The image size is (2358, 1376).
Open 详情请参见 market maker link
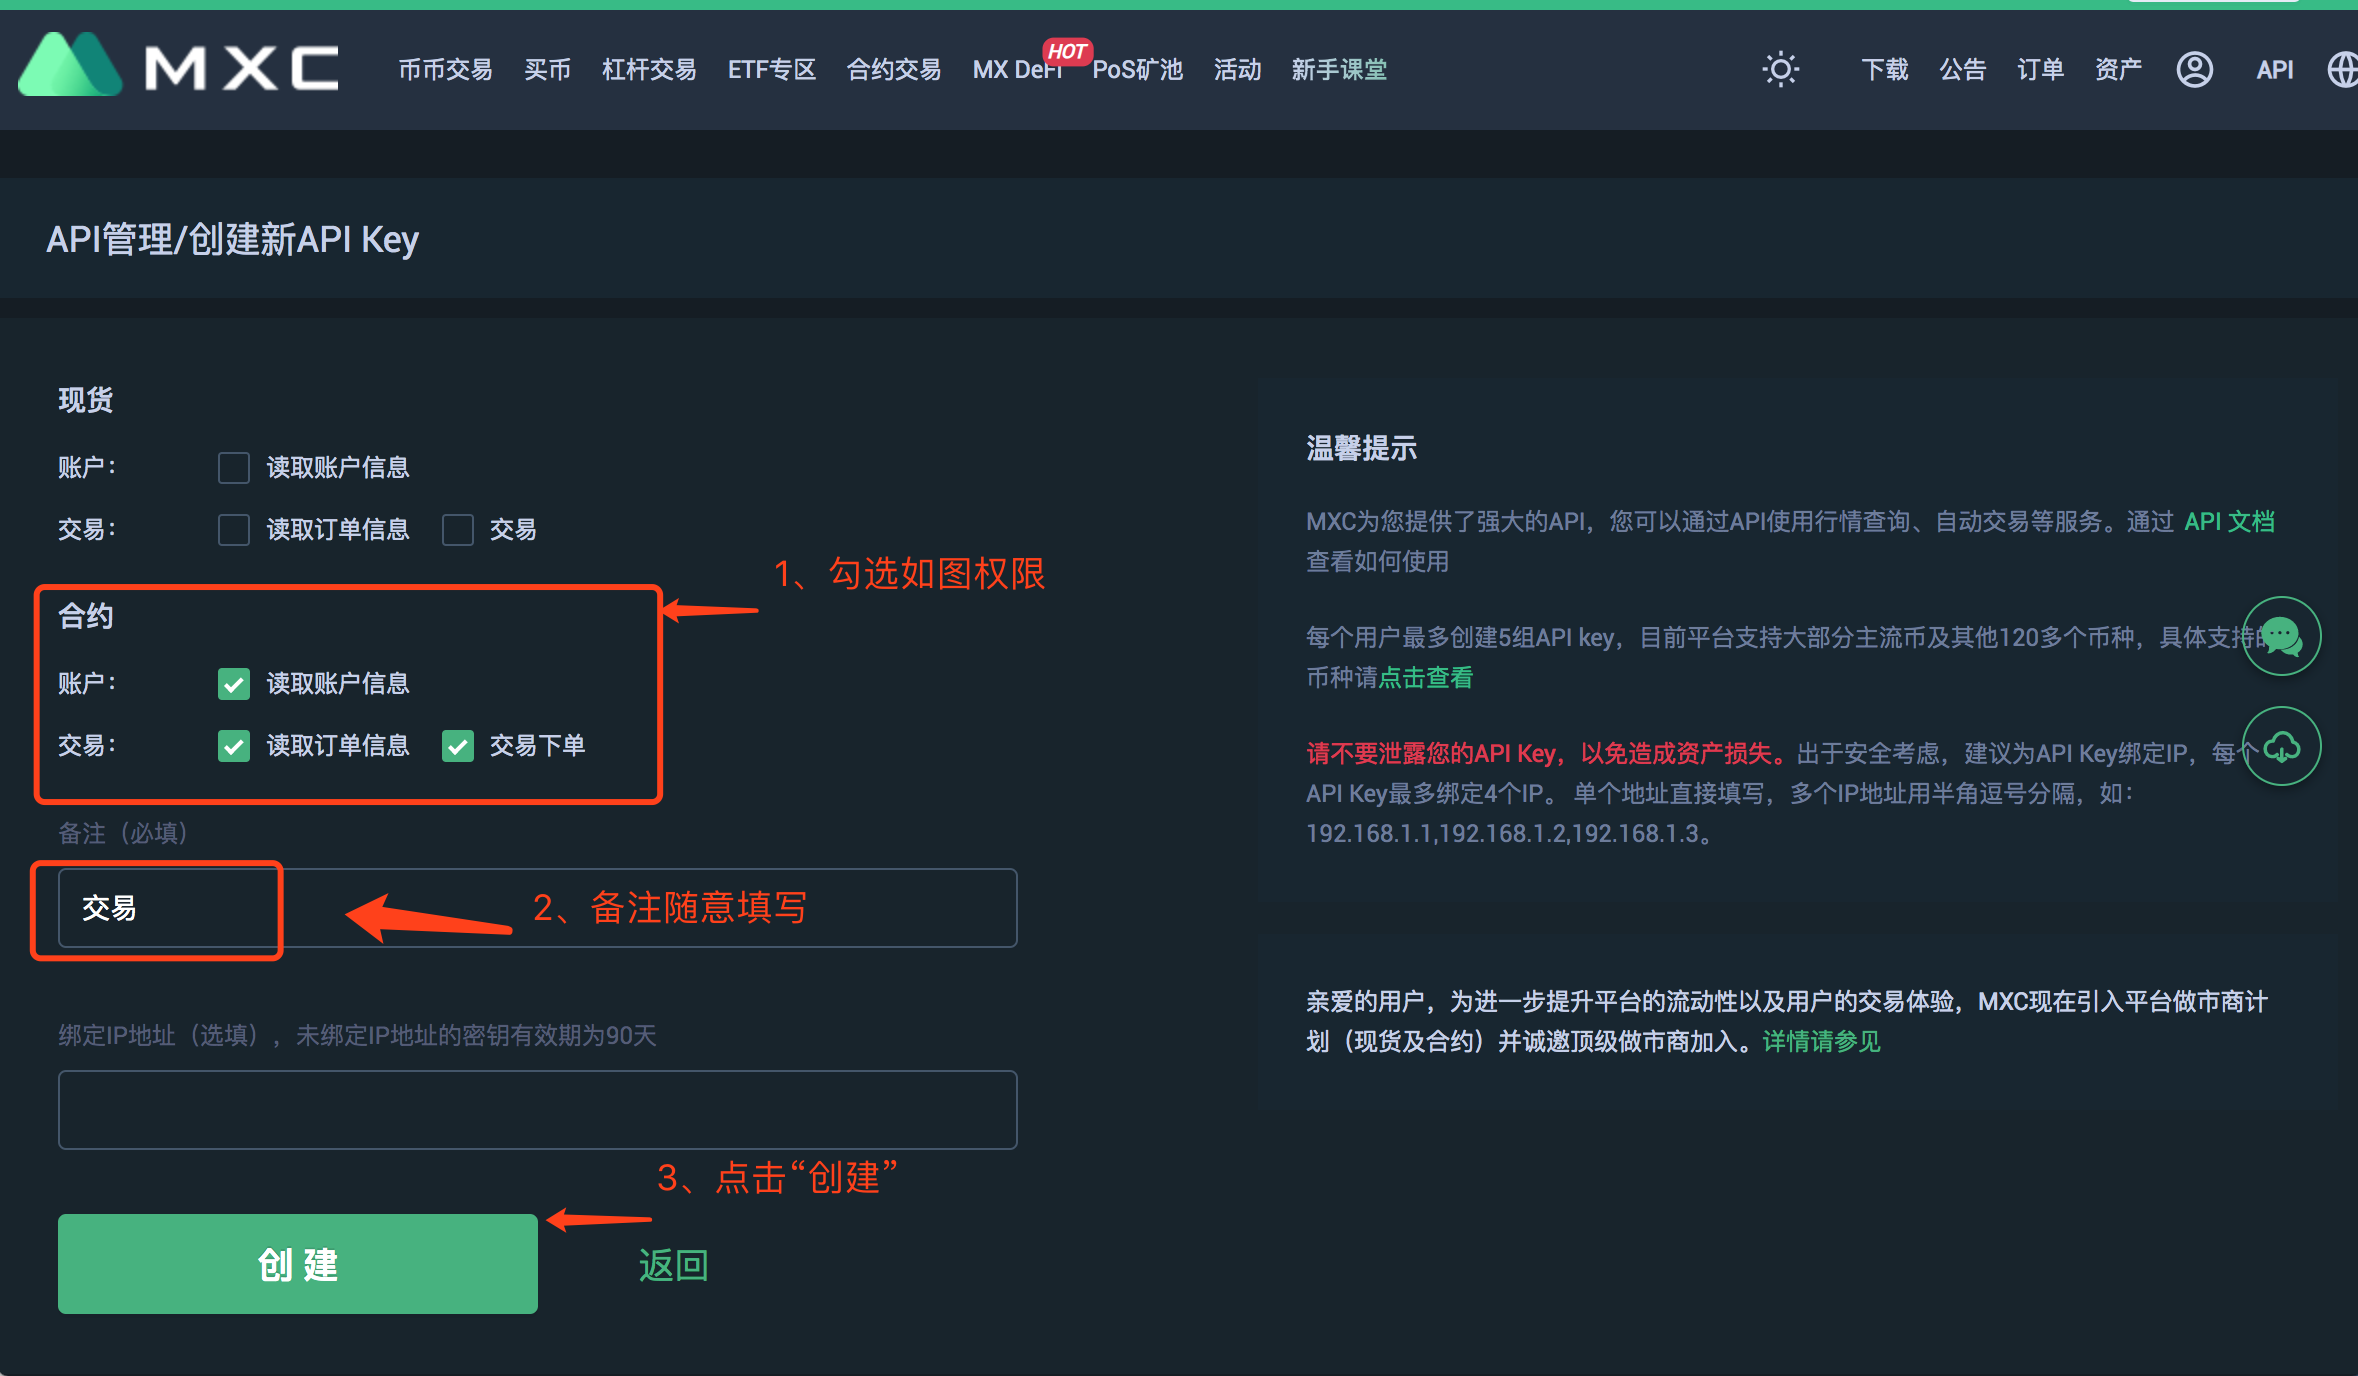click(1821, 1041)
